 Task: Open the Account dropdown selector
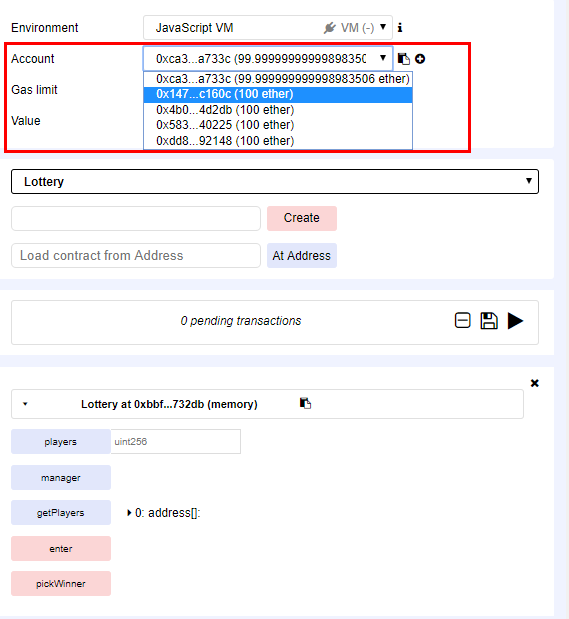(268, 59)
